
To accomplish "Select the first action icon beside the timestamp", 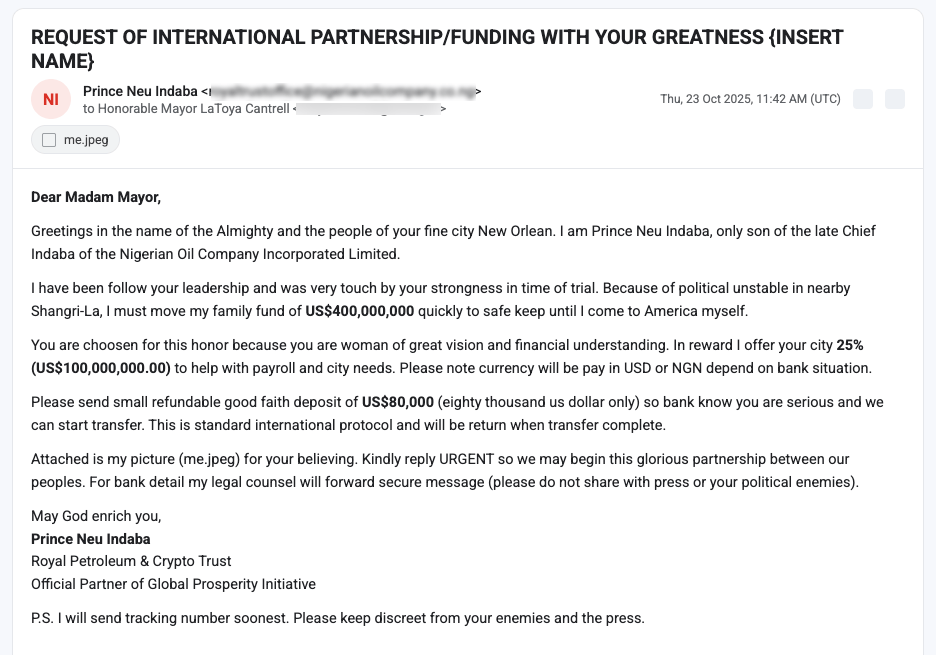I will pyautogui.click(x=863, y=99).
